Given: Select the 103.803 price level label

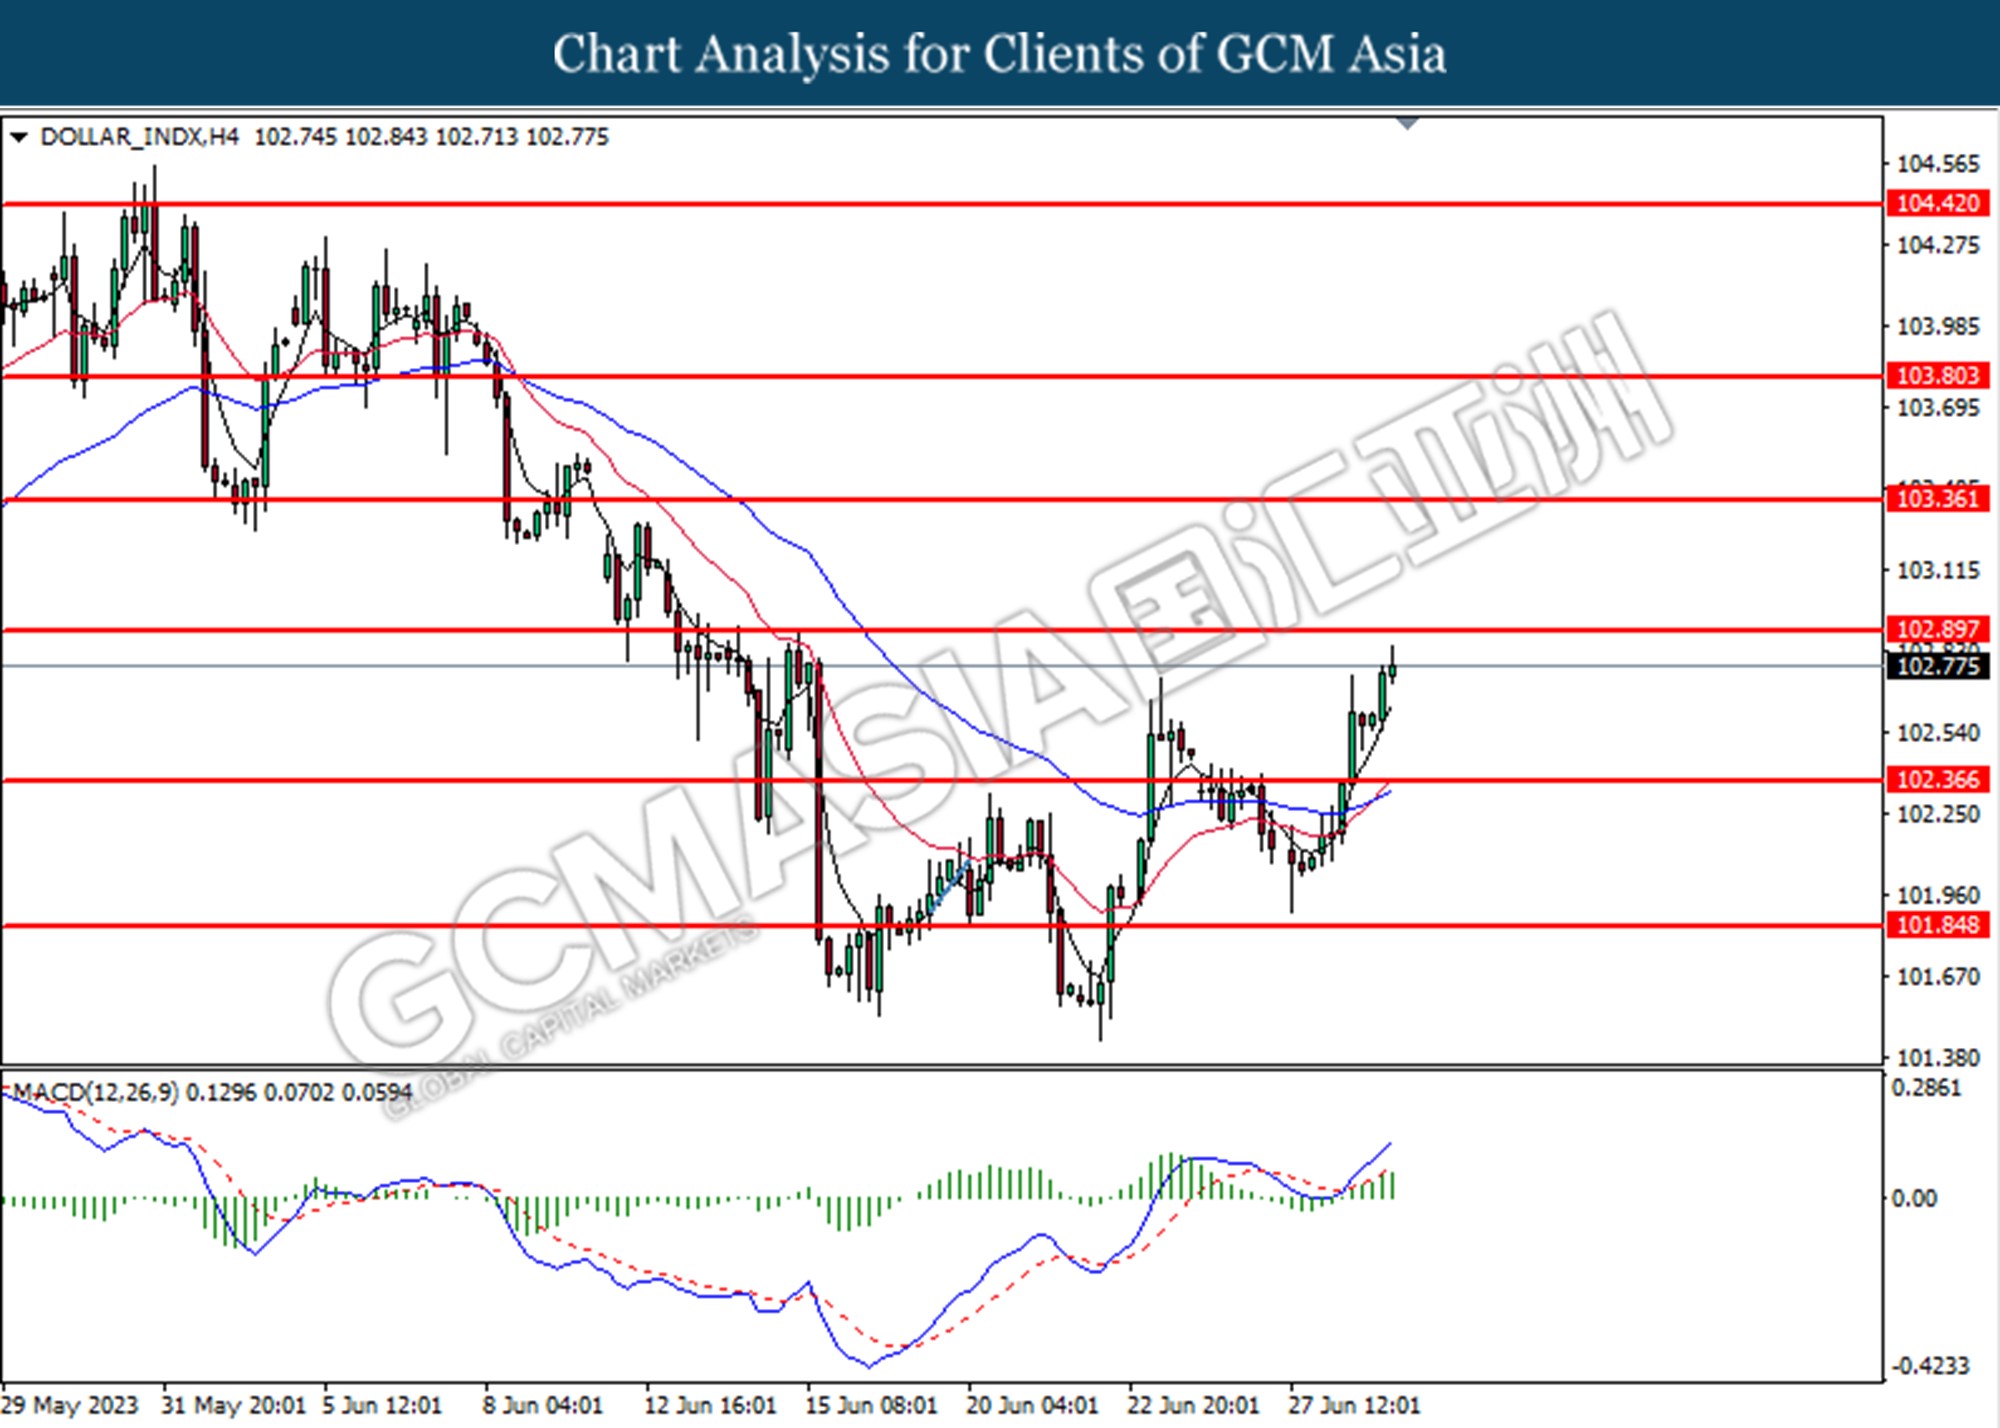Looking at the screenshot, I should pos(1937,375).
